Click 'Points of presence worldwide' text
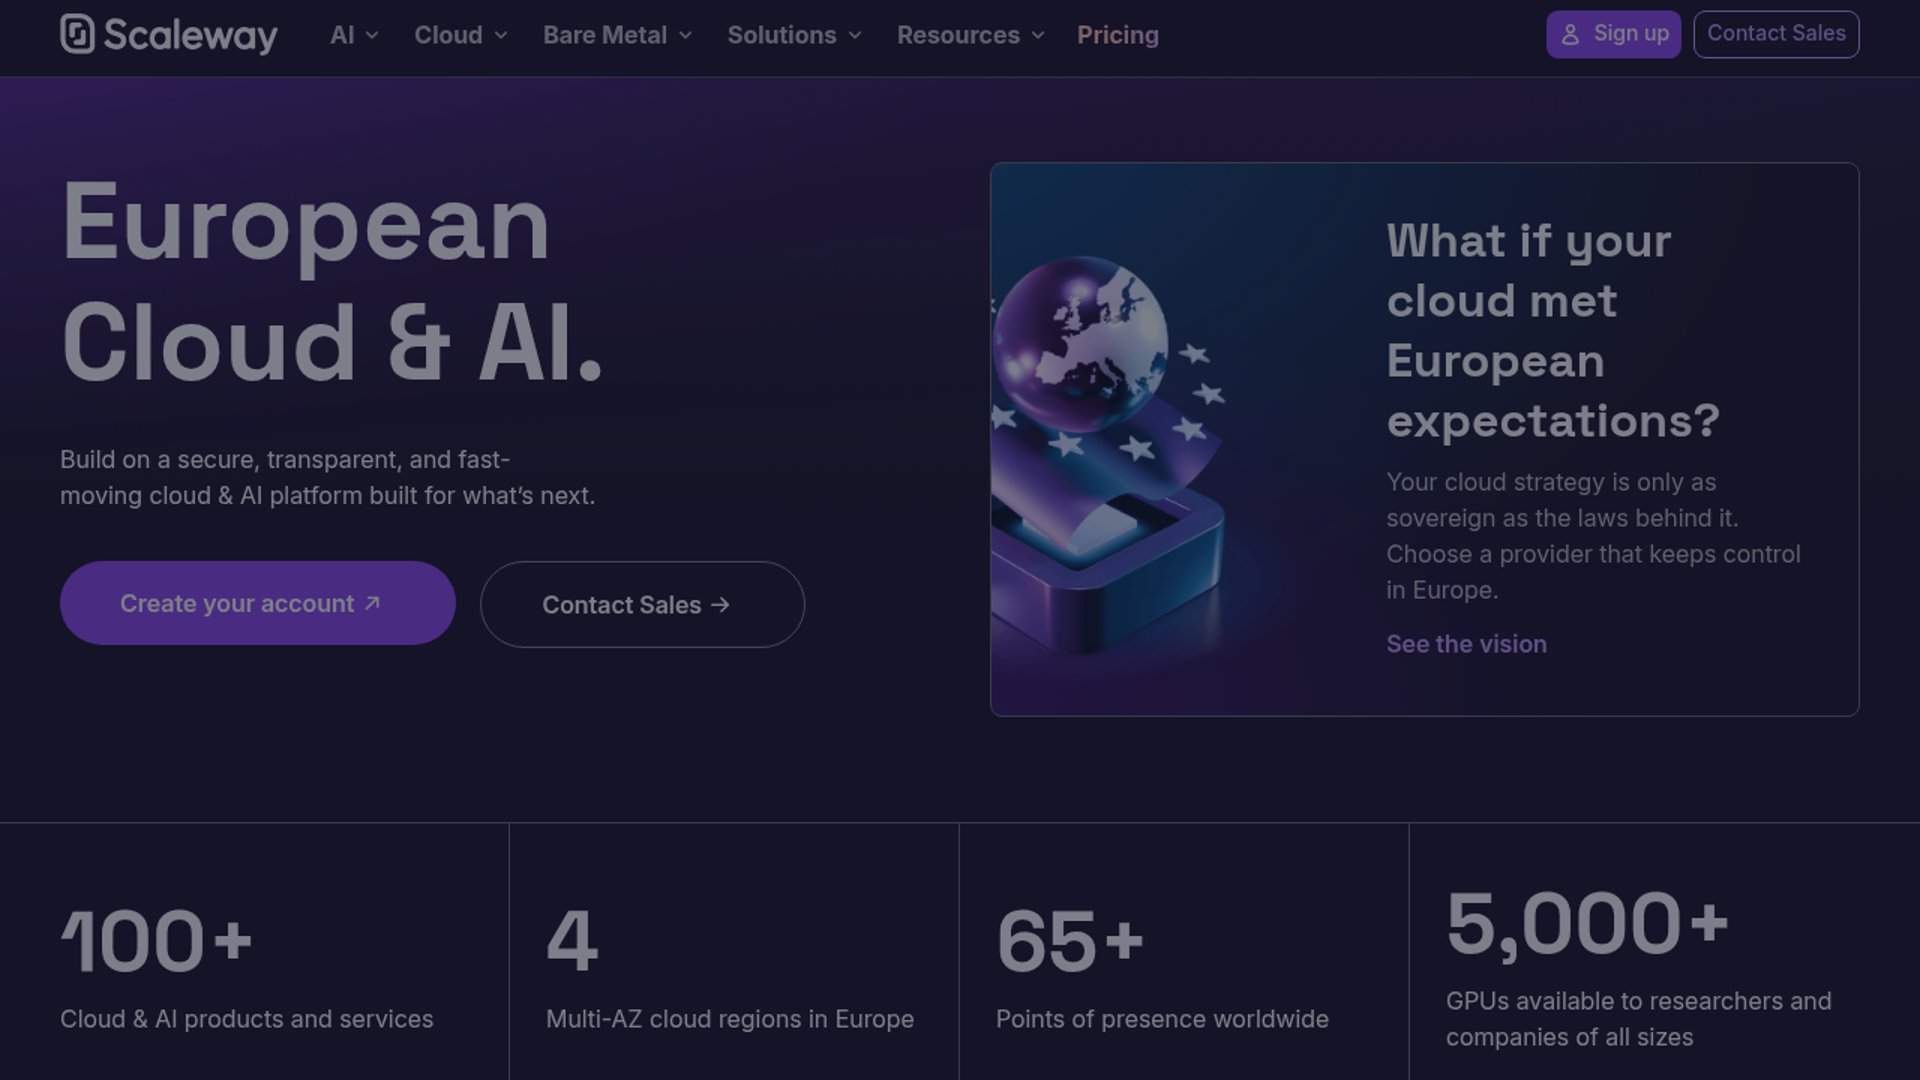 pyautogui.click(x=1162, y=1019)
